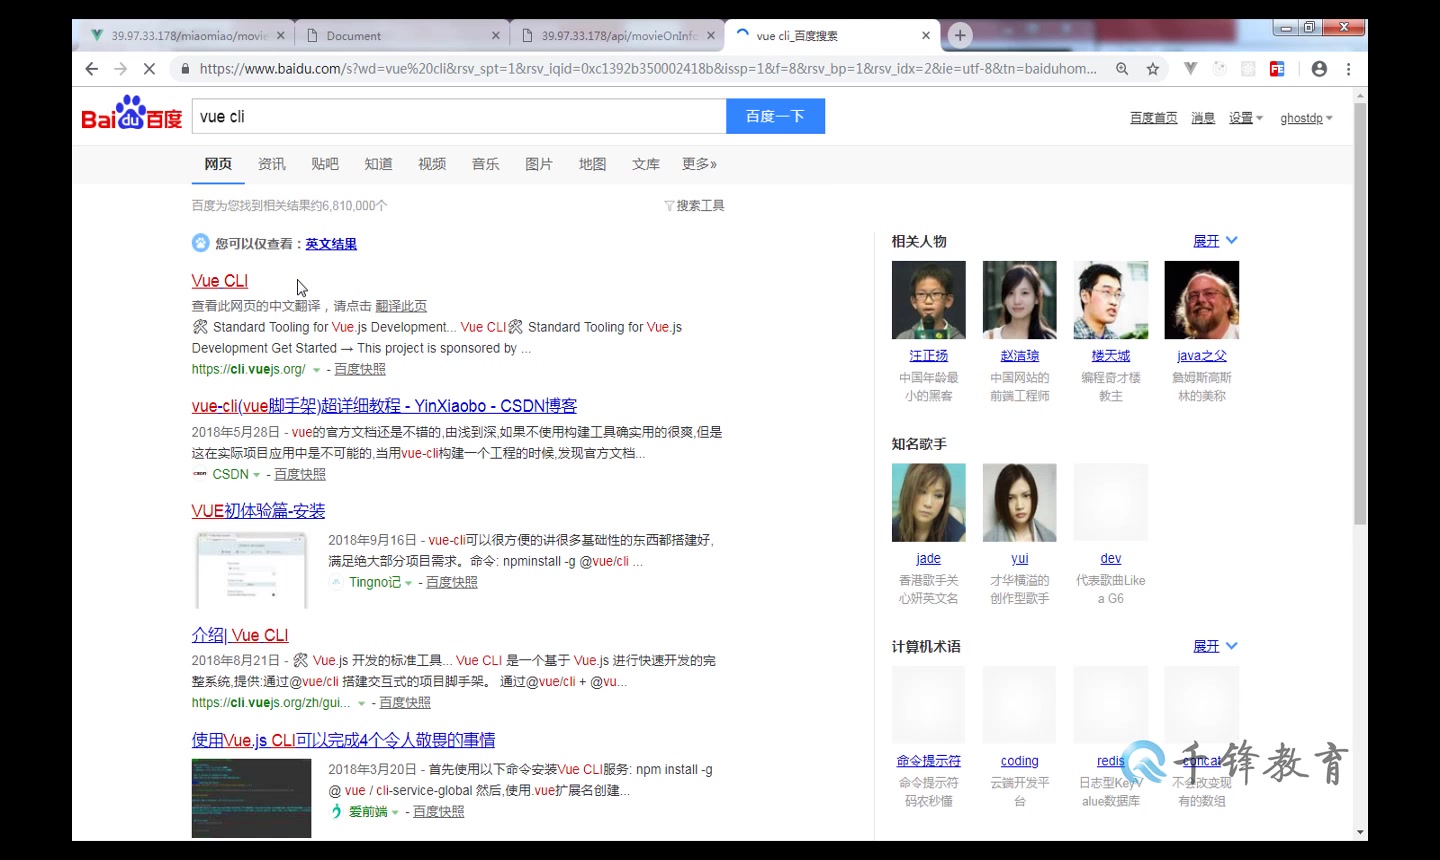Open the 消息 link
The height and width of the screenshot is (860, 1440).
(1203, 118)
